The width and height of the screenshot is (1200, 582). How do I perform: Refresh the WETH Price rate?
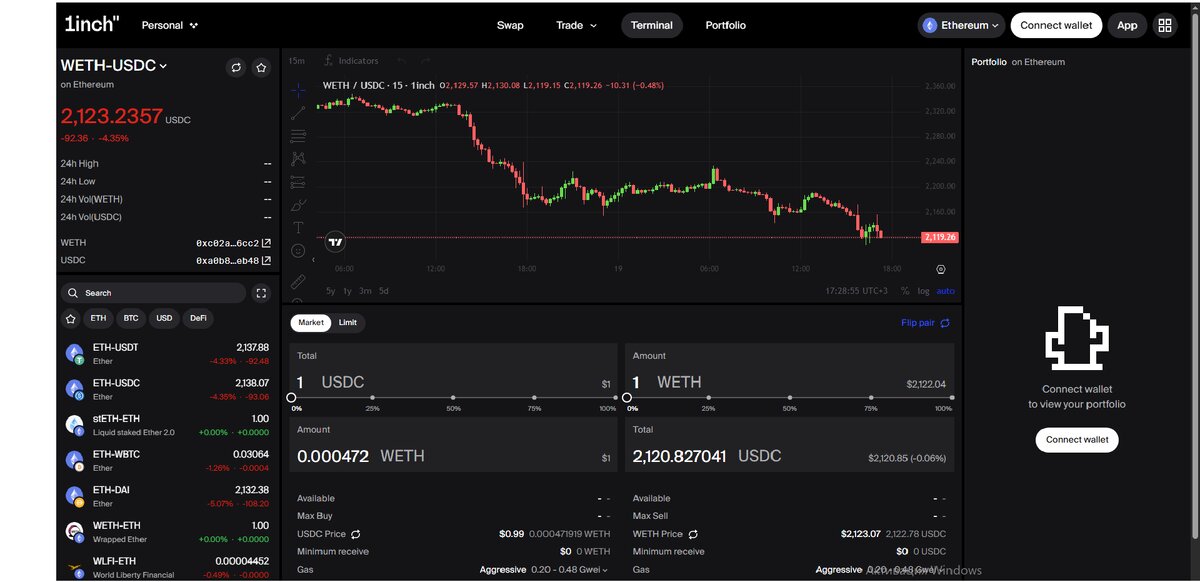click(693, 534)
